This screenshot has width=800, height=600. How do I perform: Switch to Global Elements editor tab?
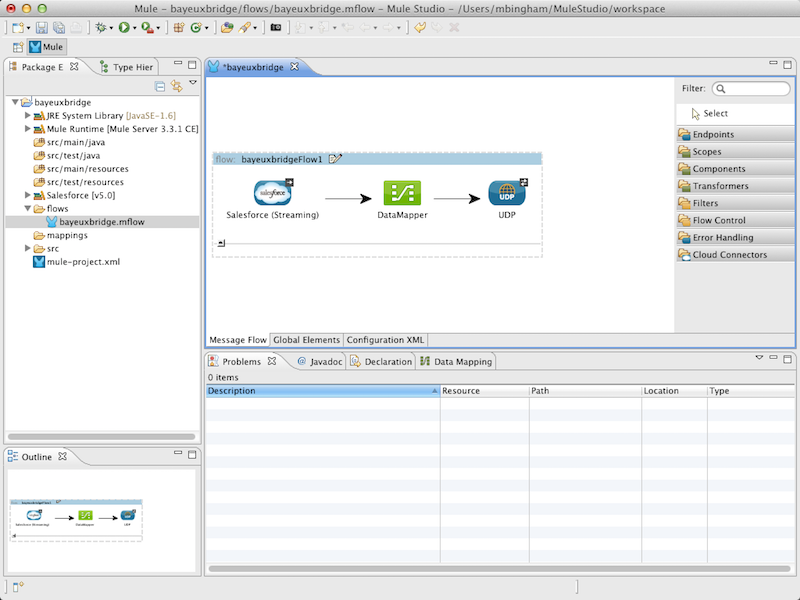click(306, 340)
